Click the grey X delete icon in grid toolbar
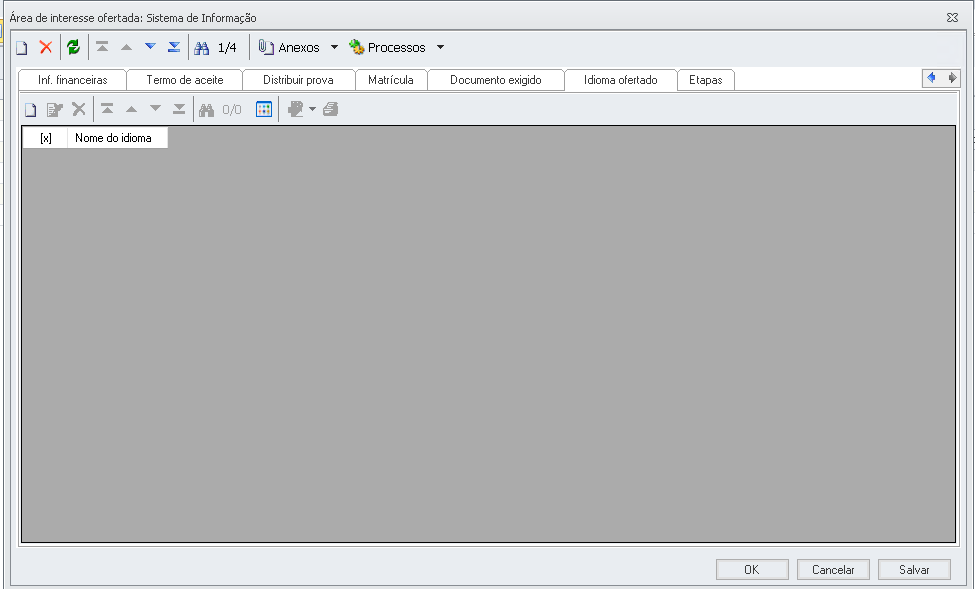The image size is (975, 589). (78, 109)
